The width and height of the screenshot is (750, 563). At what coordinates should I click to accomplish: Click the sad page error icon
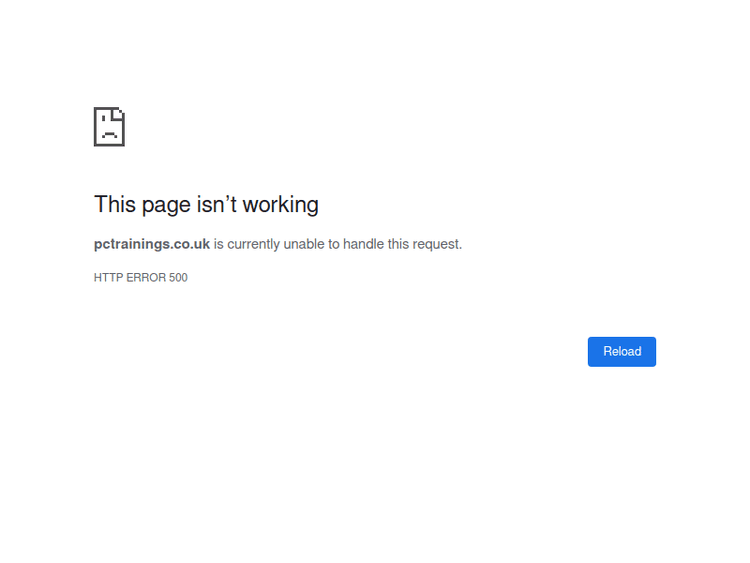coord(109,127)
